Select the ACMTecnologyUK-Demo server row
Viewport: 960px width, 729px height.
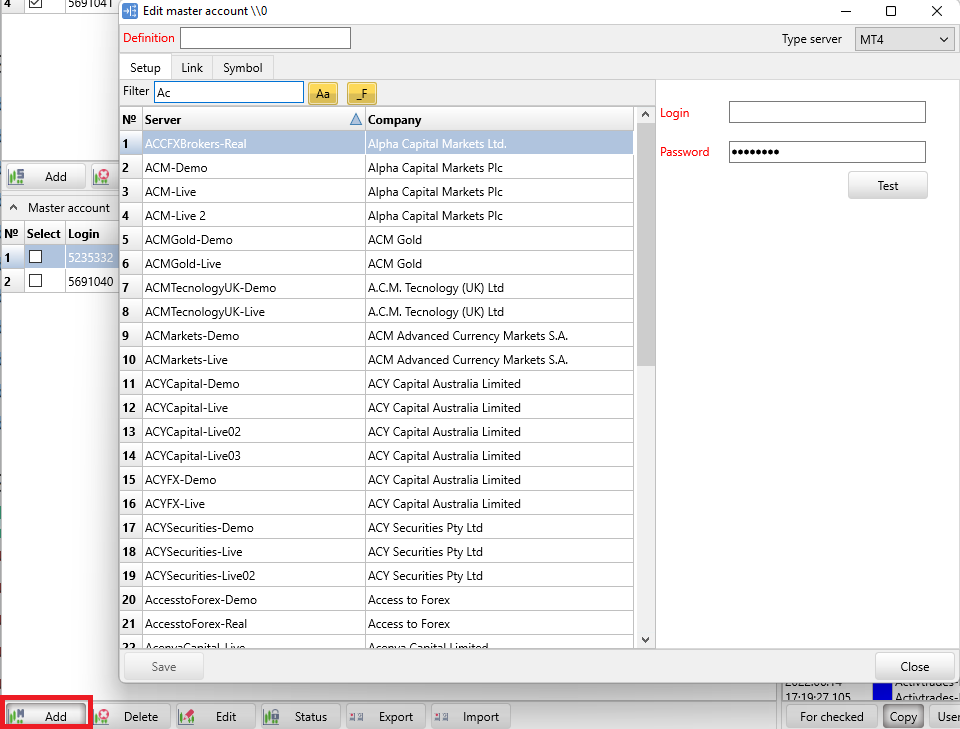pyautogui.click(x=377, y=288)
